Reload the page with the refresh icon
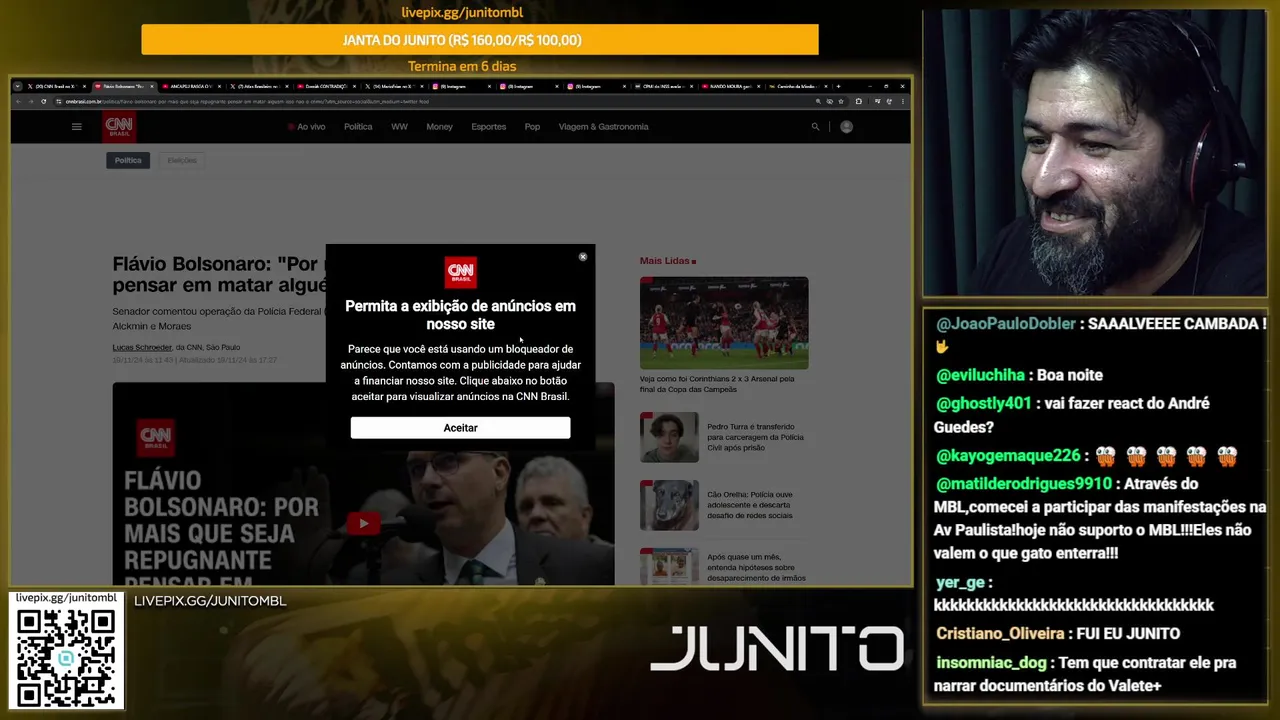The height and width of the screenshot is (720, 1280). pos(43,101)
